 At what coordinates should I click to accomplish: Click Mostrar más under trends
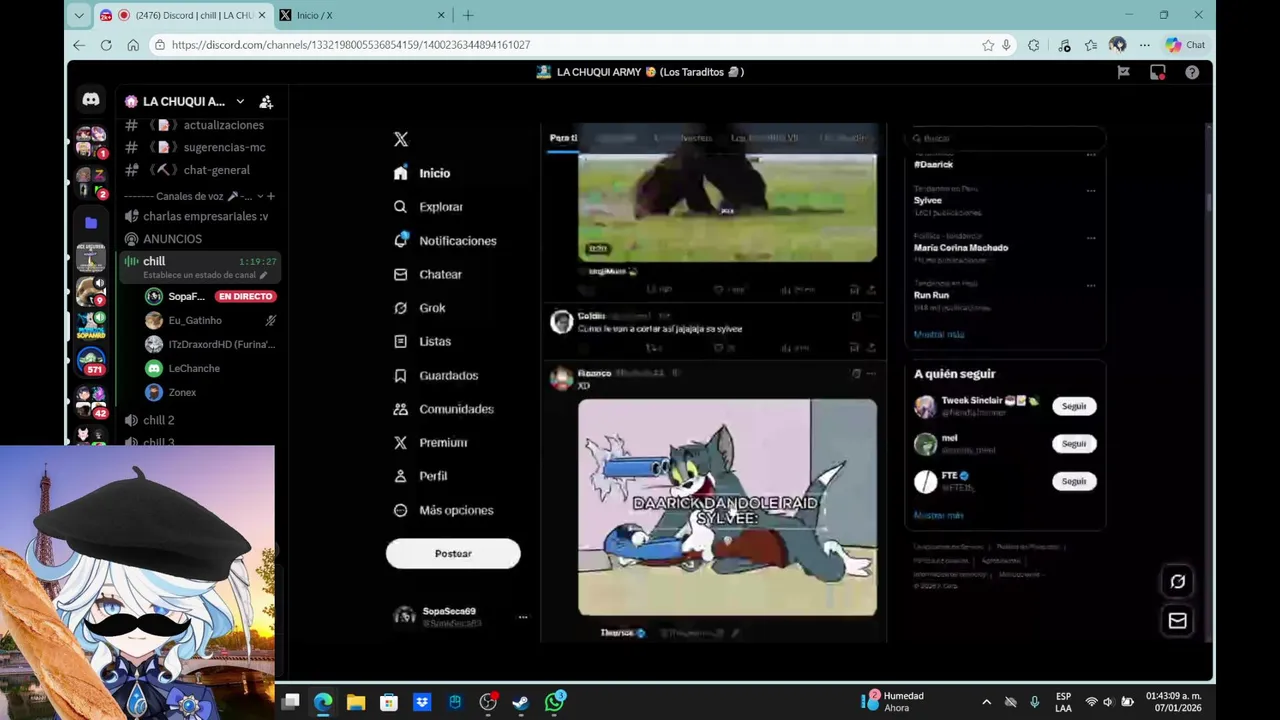pos(939,334)
